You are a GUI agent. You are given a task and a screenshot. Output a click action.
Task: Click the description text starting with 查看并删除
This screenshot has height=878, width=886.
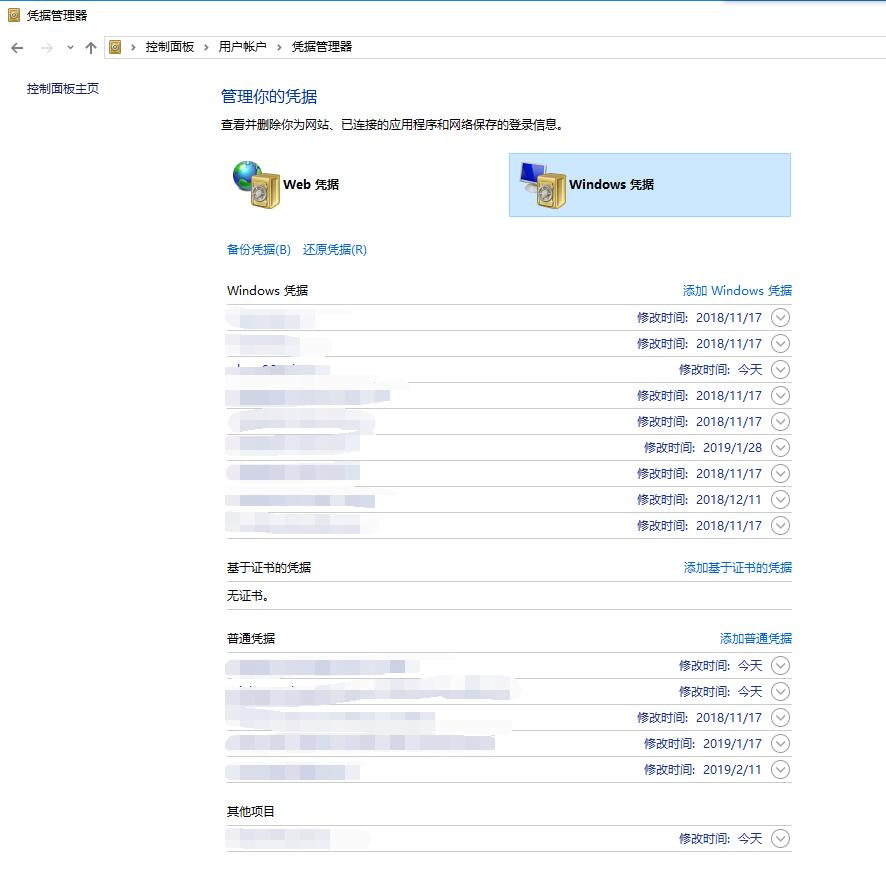[x=392, y=125]
